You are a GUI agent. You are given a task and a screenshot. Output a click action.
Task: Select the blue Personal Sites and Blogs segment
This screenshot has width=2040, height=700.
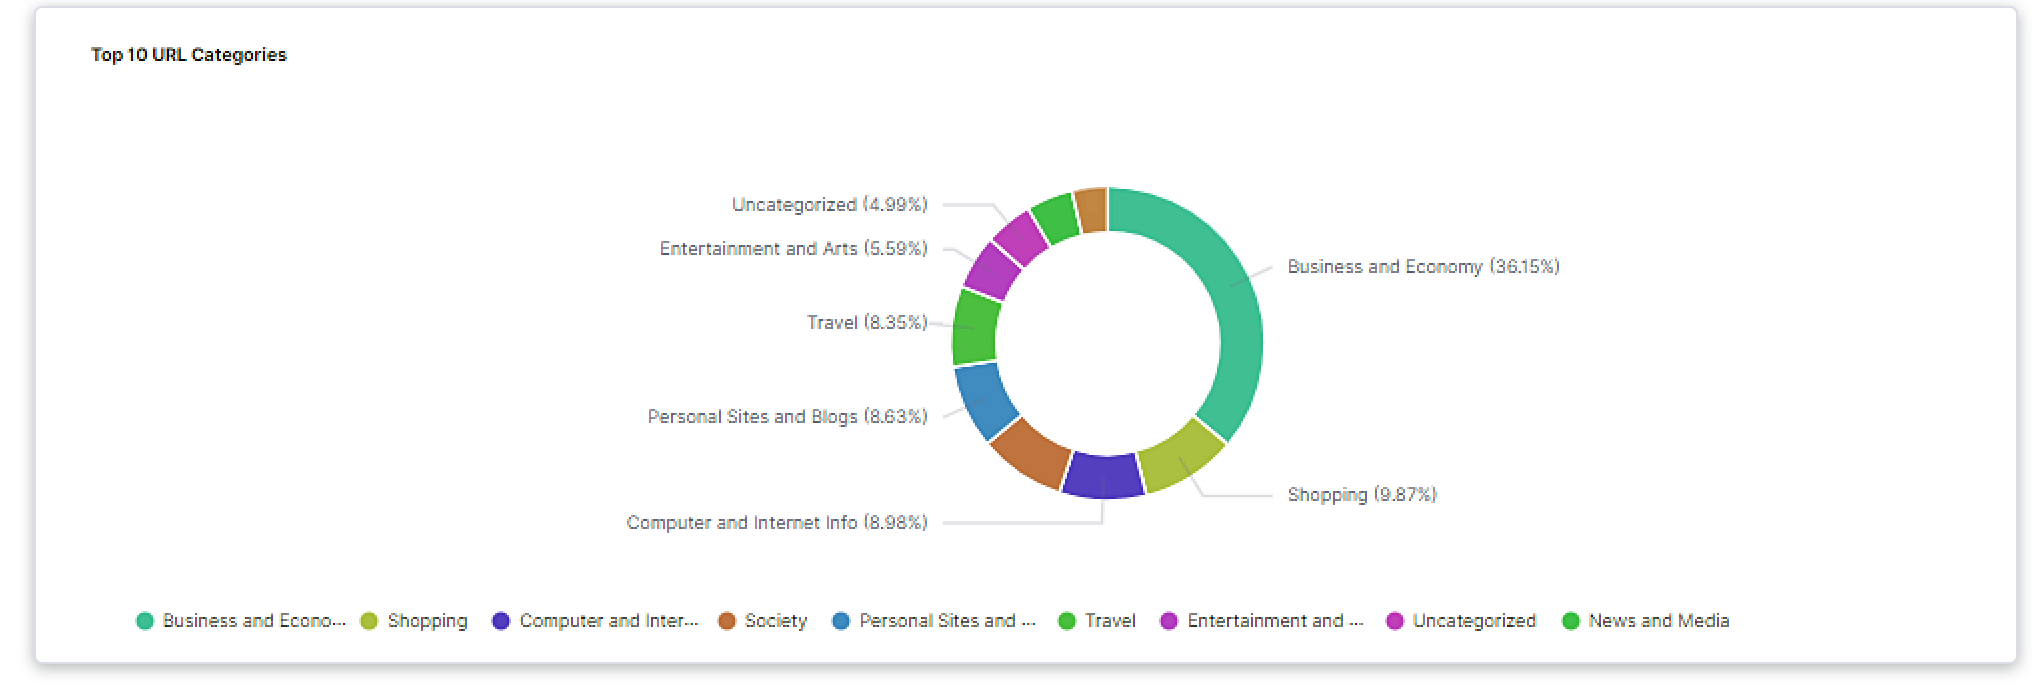[985, 400]
